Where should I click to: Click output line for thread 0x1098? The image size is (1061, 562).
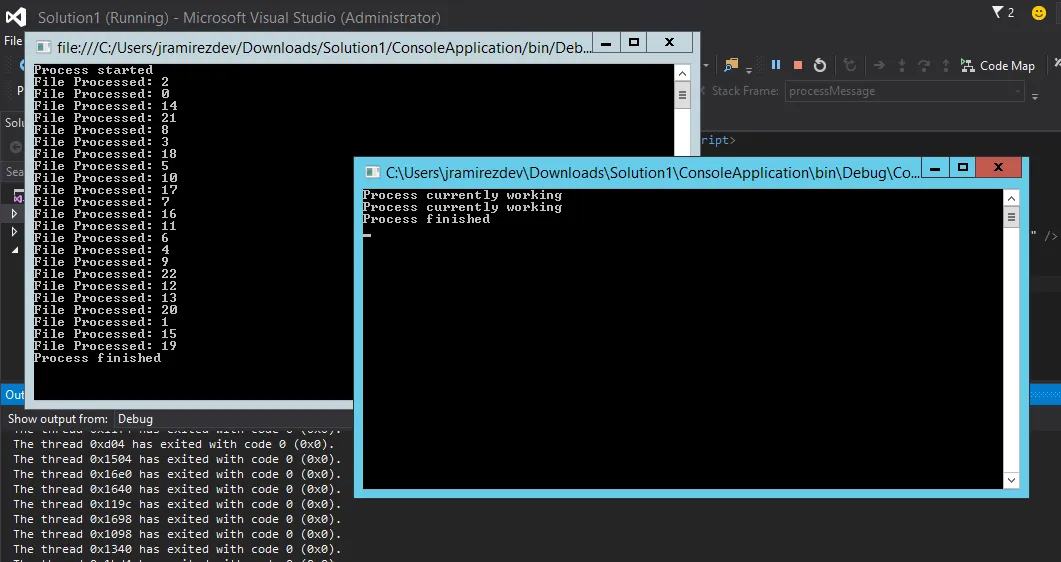177,534
